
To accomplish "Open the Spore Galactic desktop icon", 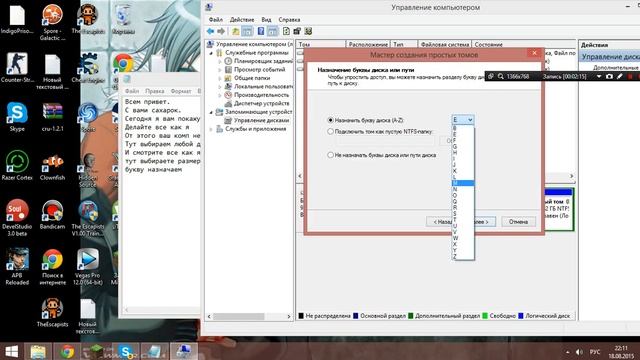I will coord(52,22).
